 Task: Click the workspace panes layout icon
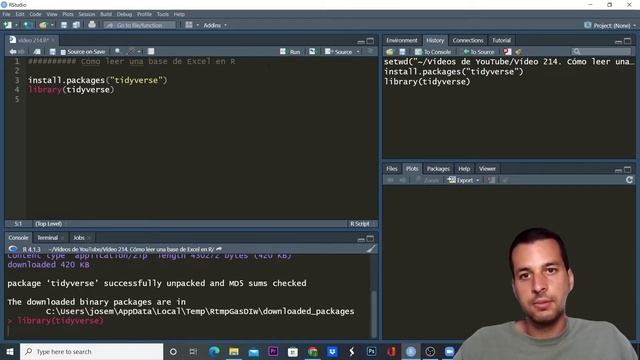[x=189, y=25]
